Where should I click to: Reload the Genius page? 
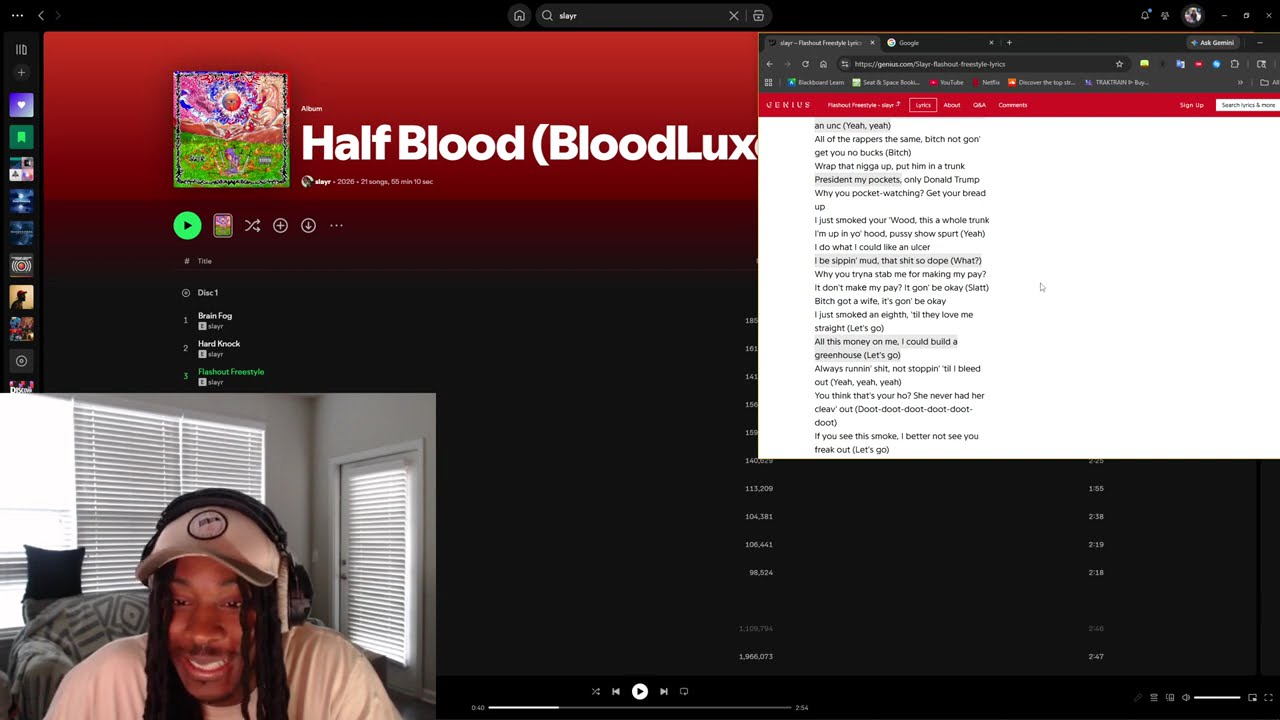(x=805, y=64)
